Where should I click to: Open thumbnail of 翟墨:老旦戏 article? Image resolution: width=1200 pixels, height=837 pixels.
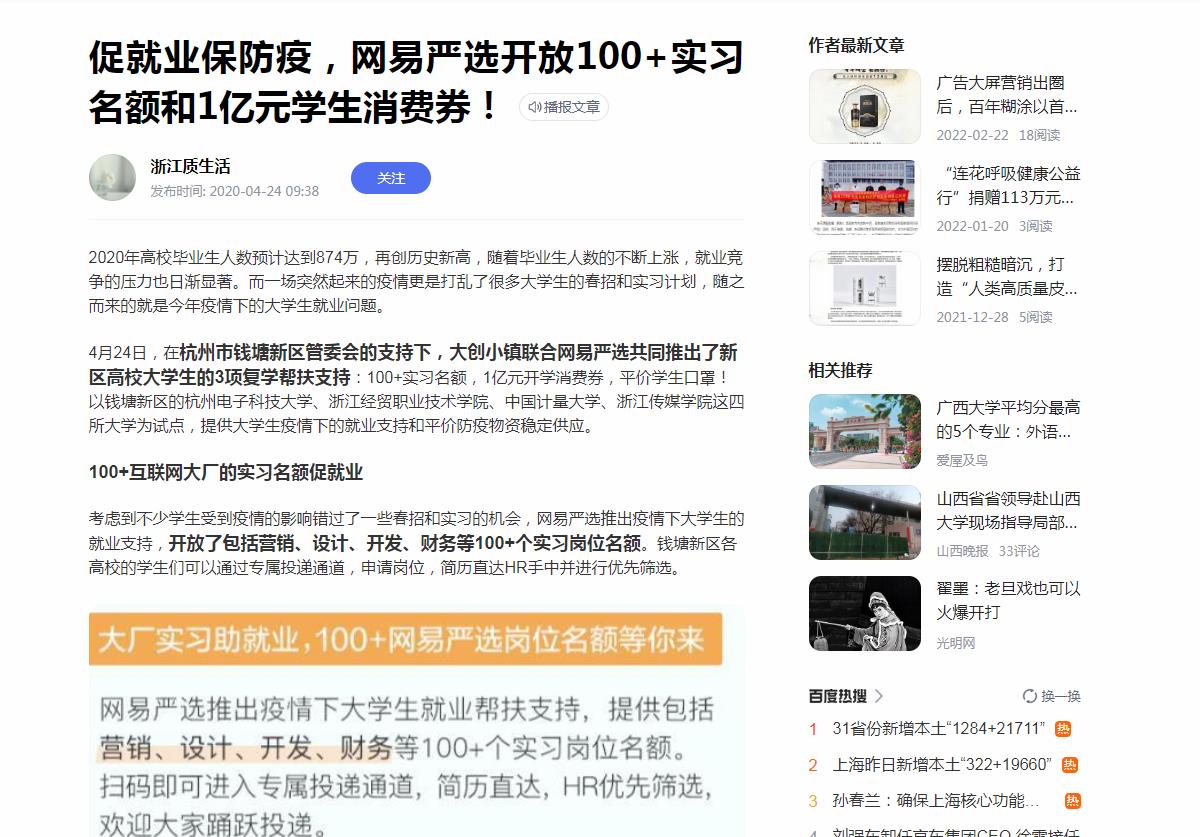tap(865, 613)
